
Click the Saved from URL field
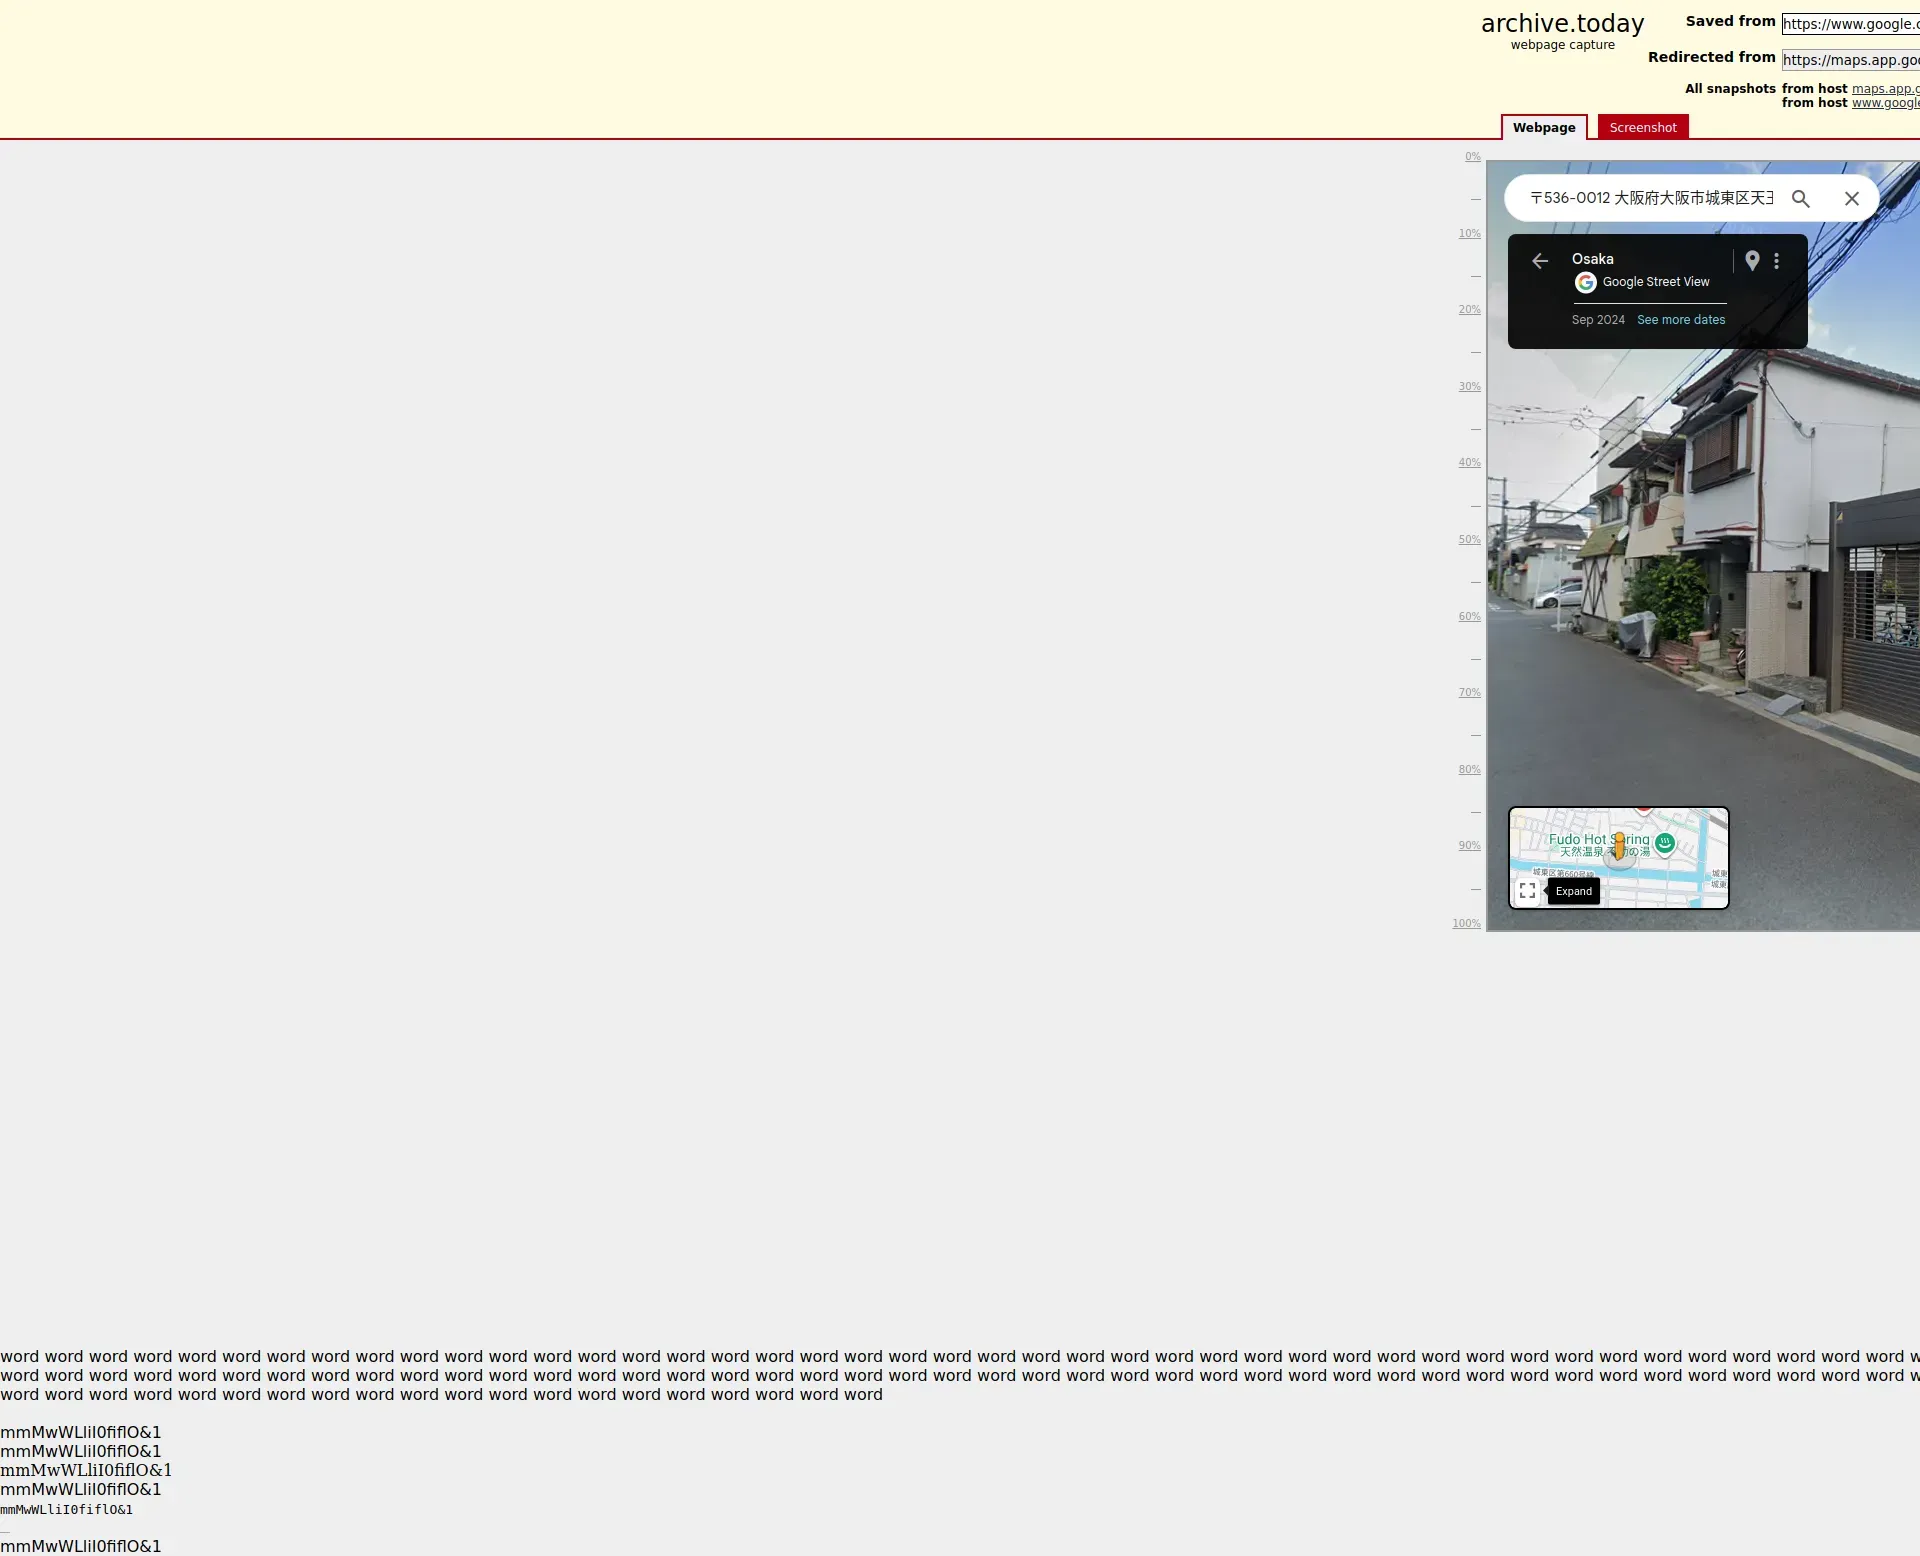1850,24
